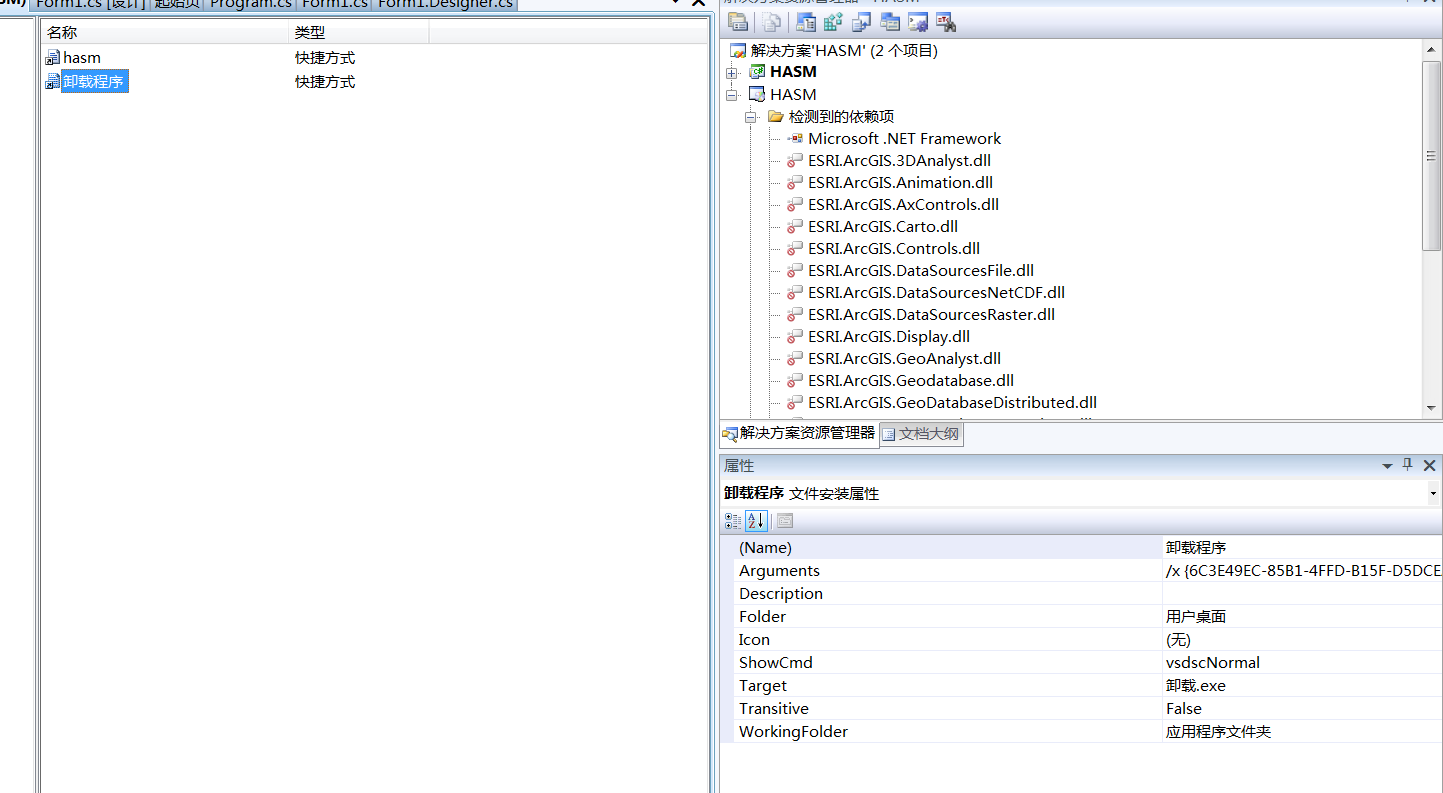Viewport: 1443px width, 793px height.
Task: Select ESRI.ArcGIS.AxControls.dll in the tree
Action: 903,205
